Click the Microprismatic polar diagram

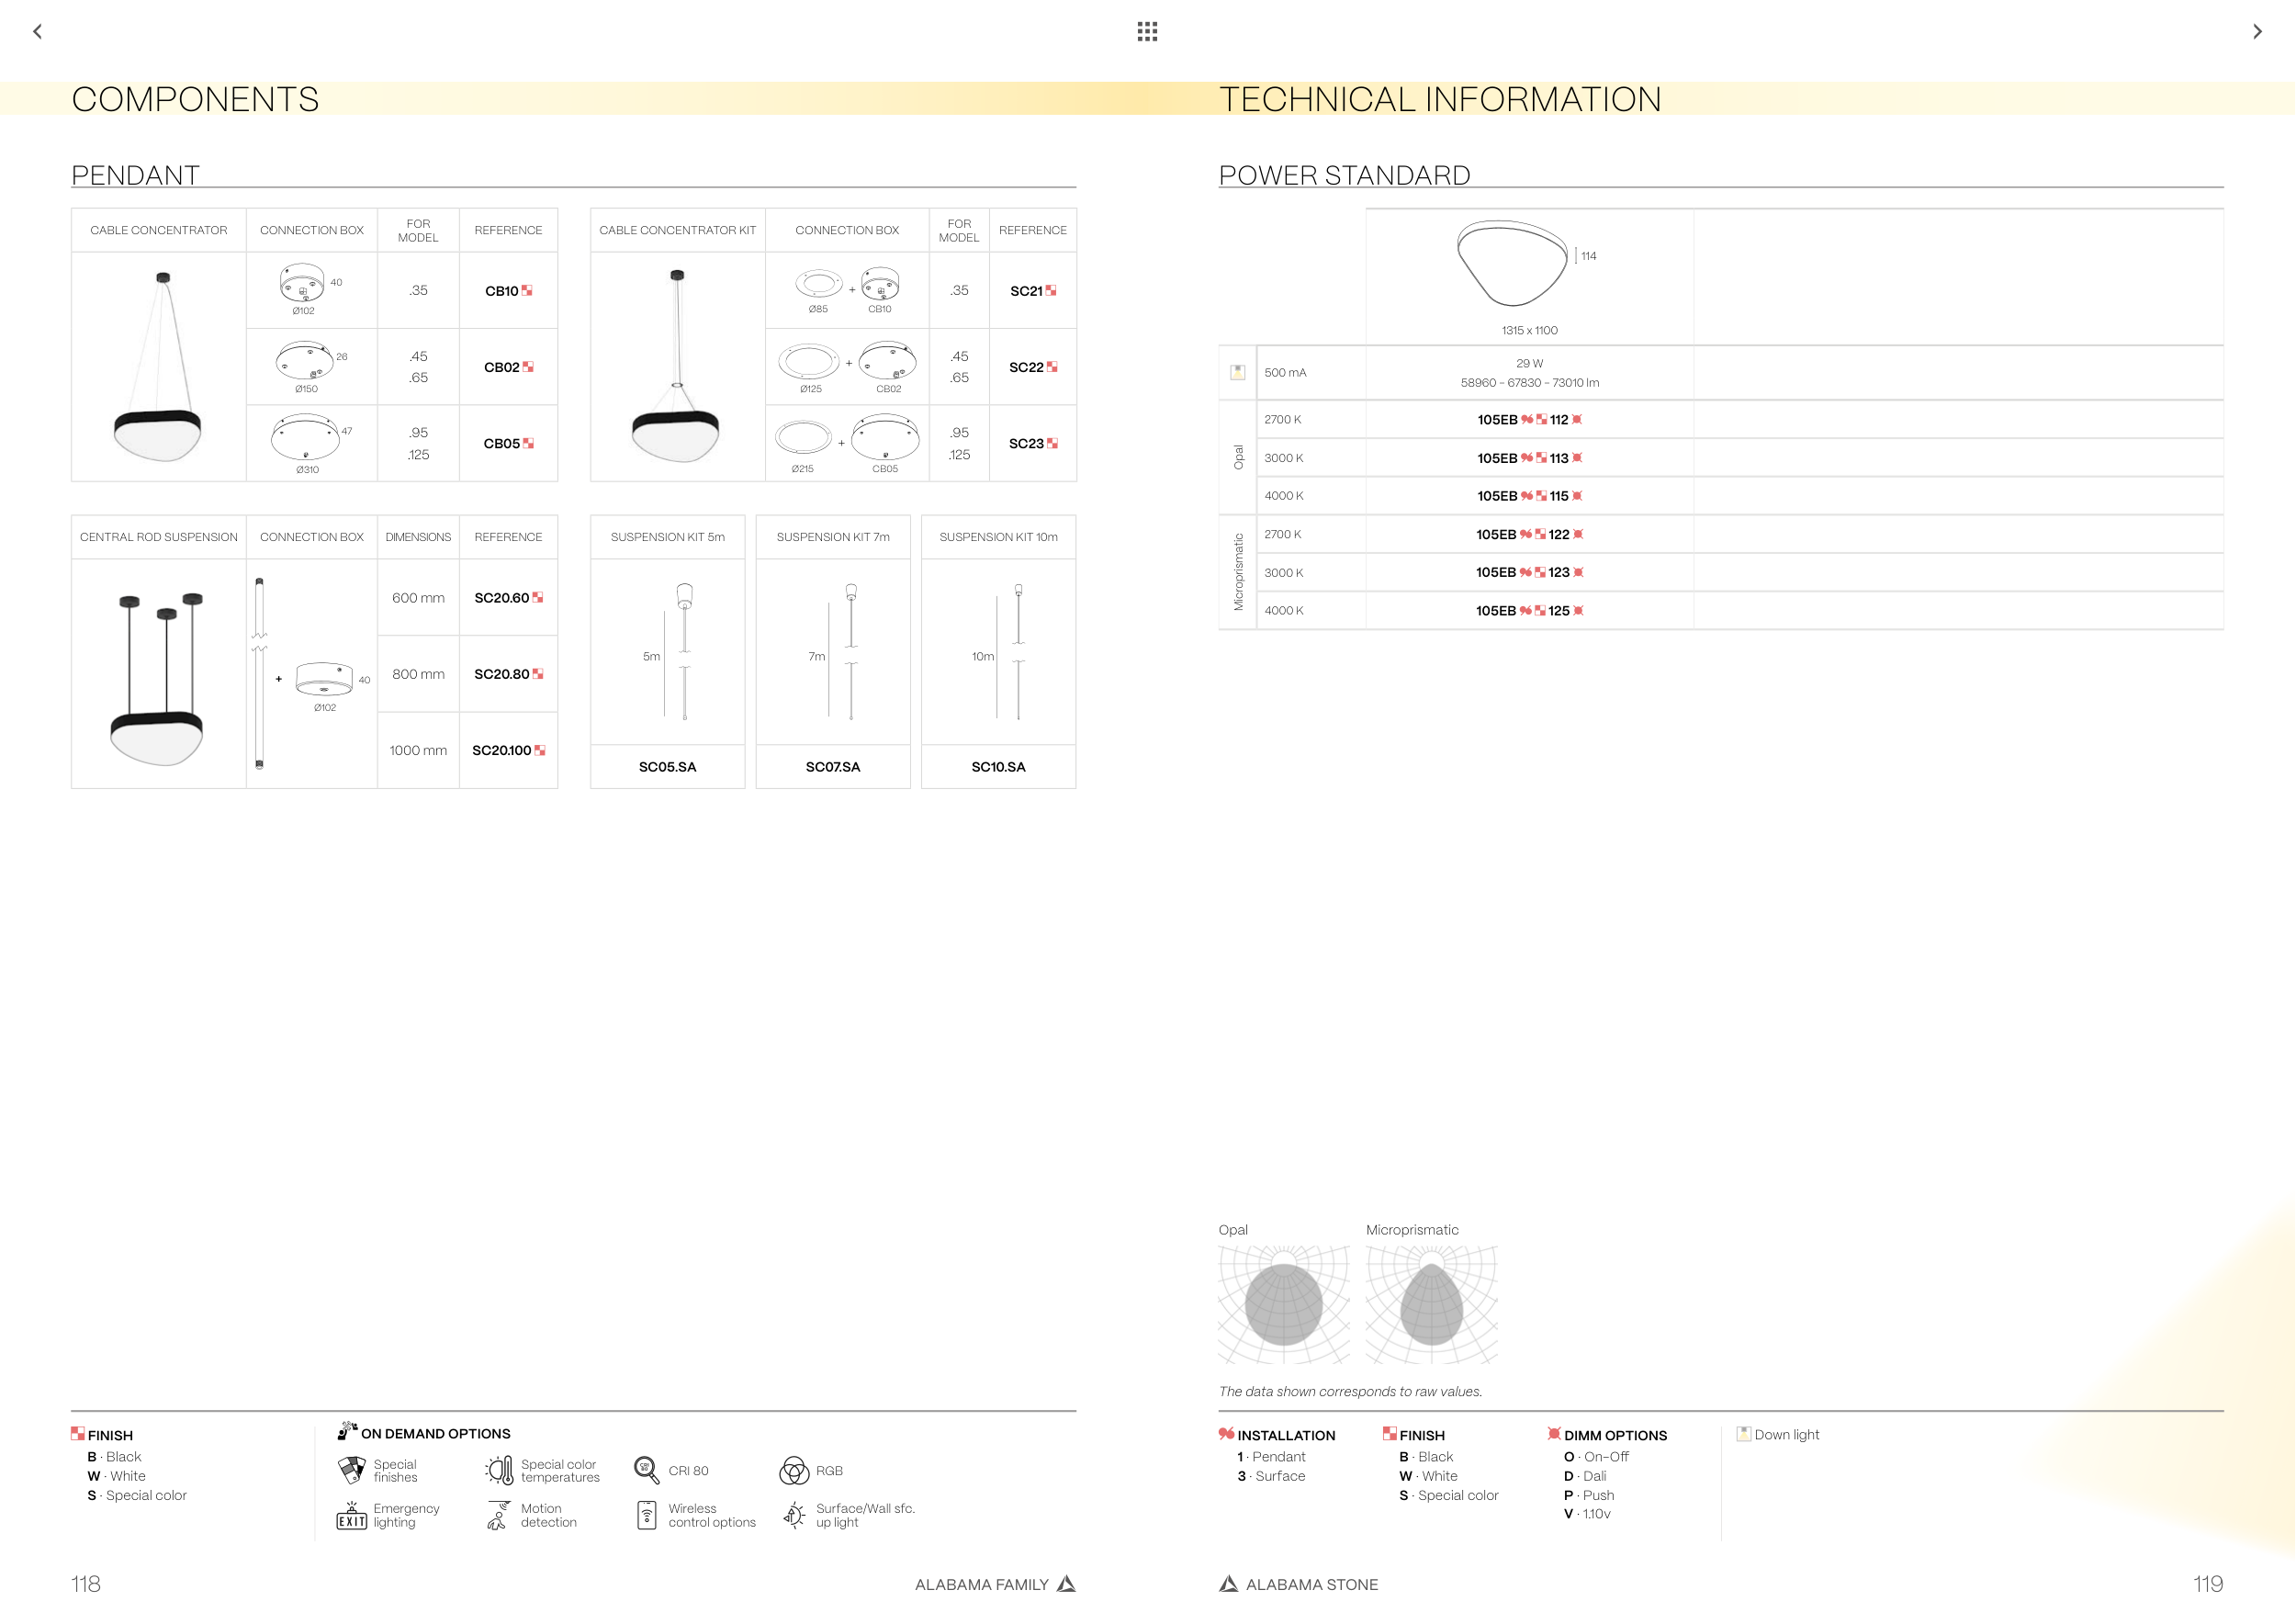(x=1431, y=1304)
